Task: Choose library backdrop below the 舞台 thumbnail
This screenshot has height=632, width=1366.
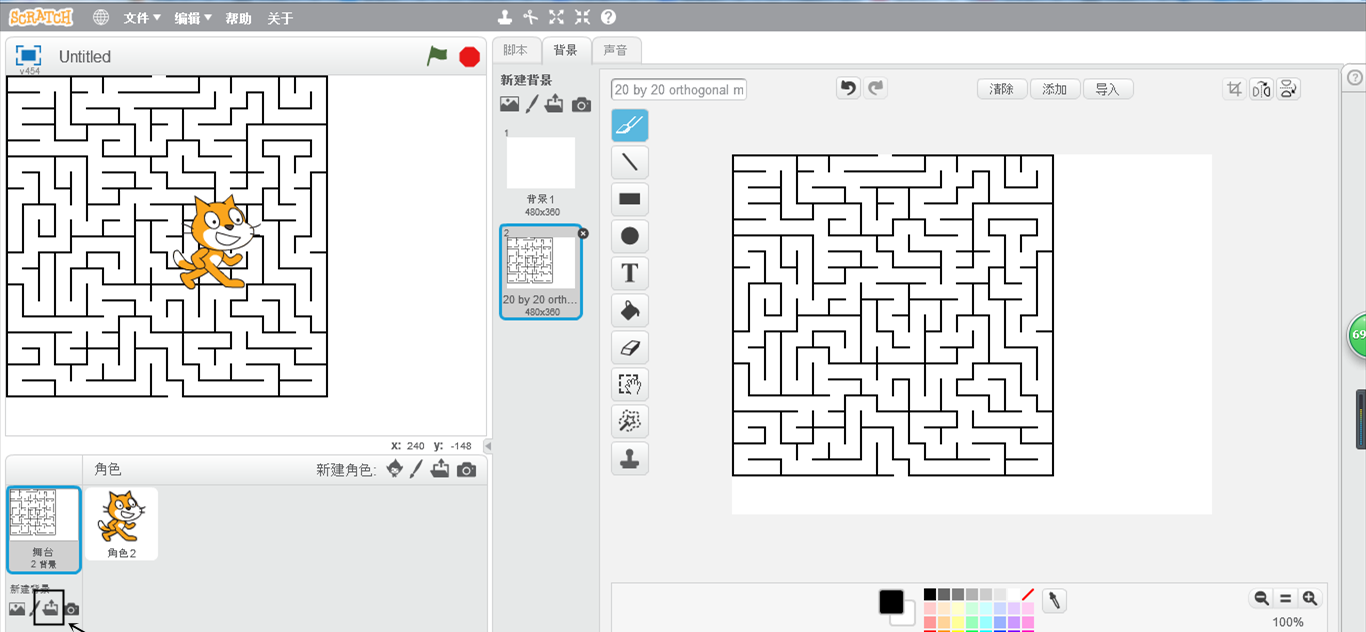Action: (17, 609)
